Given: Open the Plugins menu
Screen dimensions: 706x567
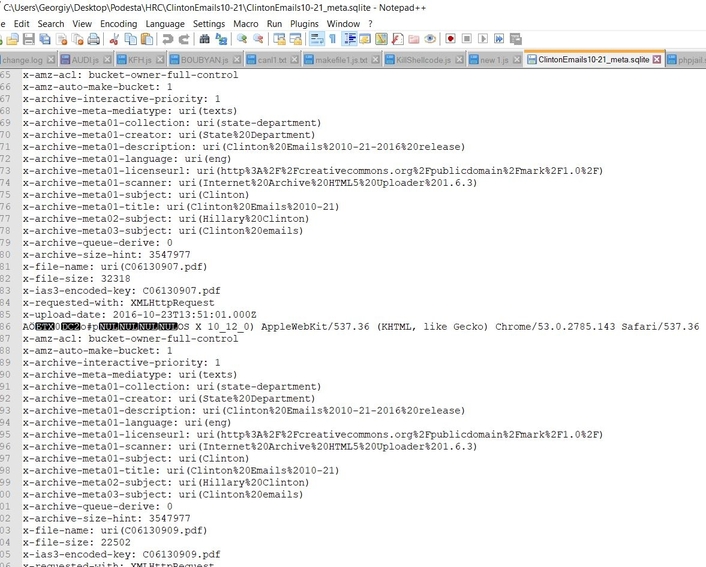Looking at the screenshot, I should point(306,23).
